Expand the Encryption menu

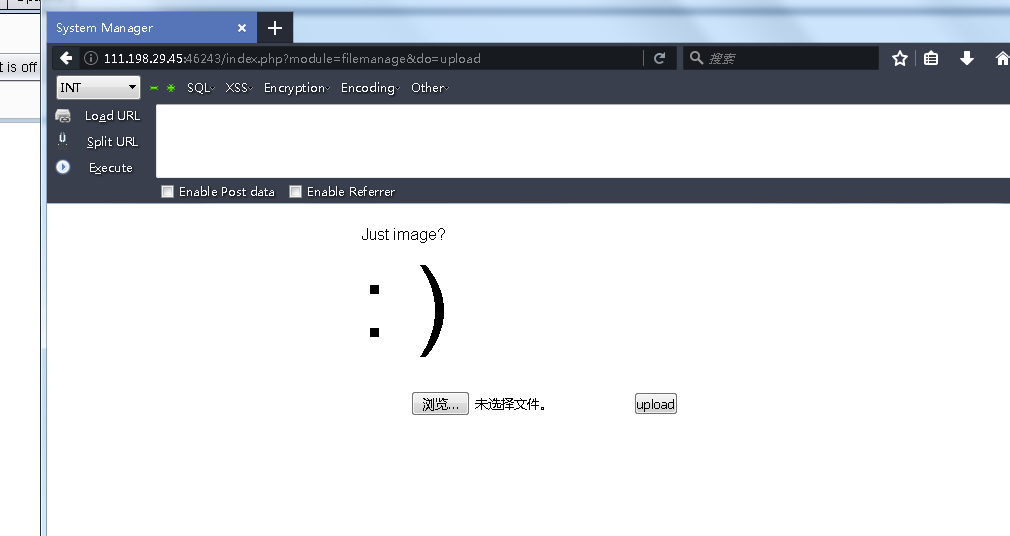pos(297,88)
